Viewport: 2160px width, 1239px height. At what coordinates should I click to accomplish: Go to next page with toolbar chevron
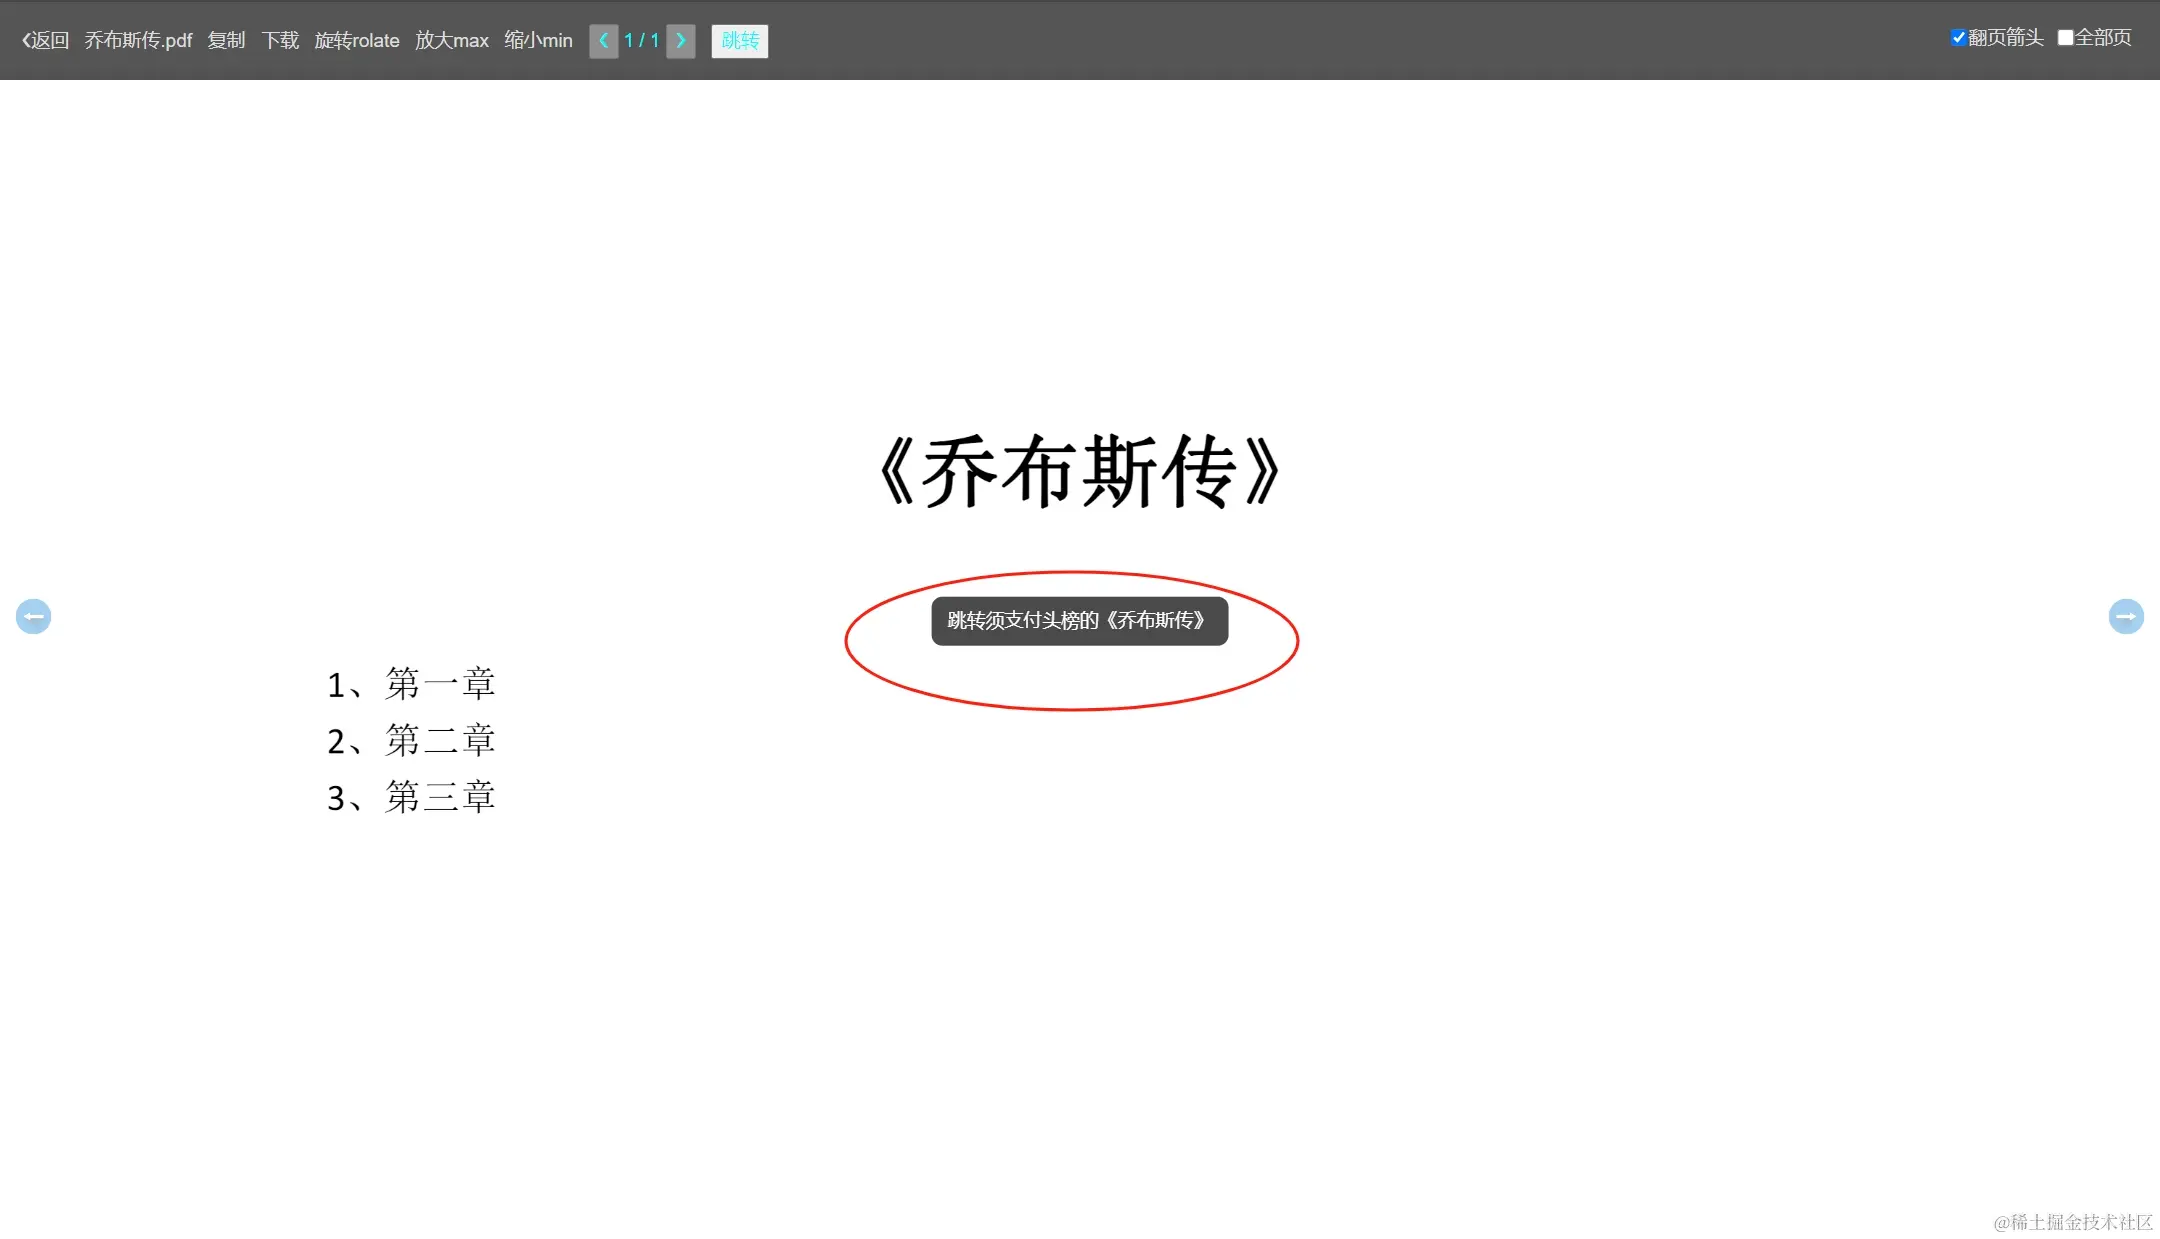[x=681, y=41]
